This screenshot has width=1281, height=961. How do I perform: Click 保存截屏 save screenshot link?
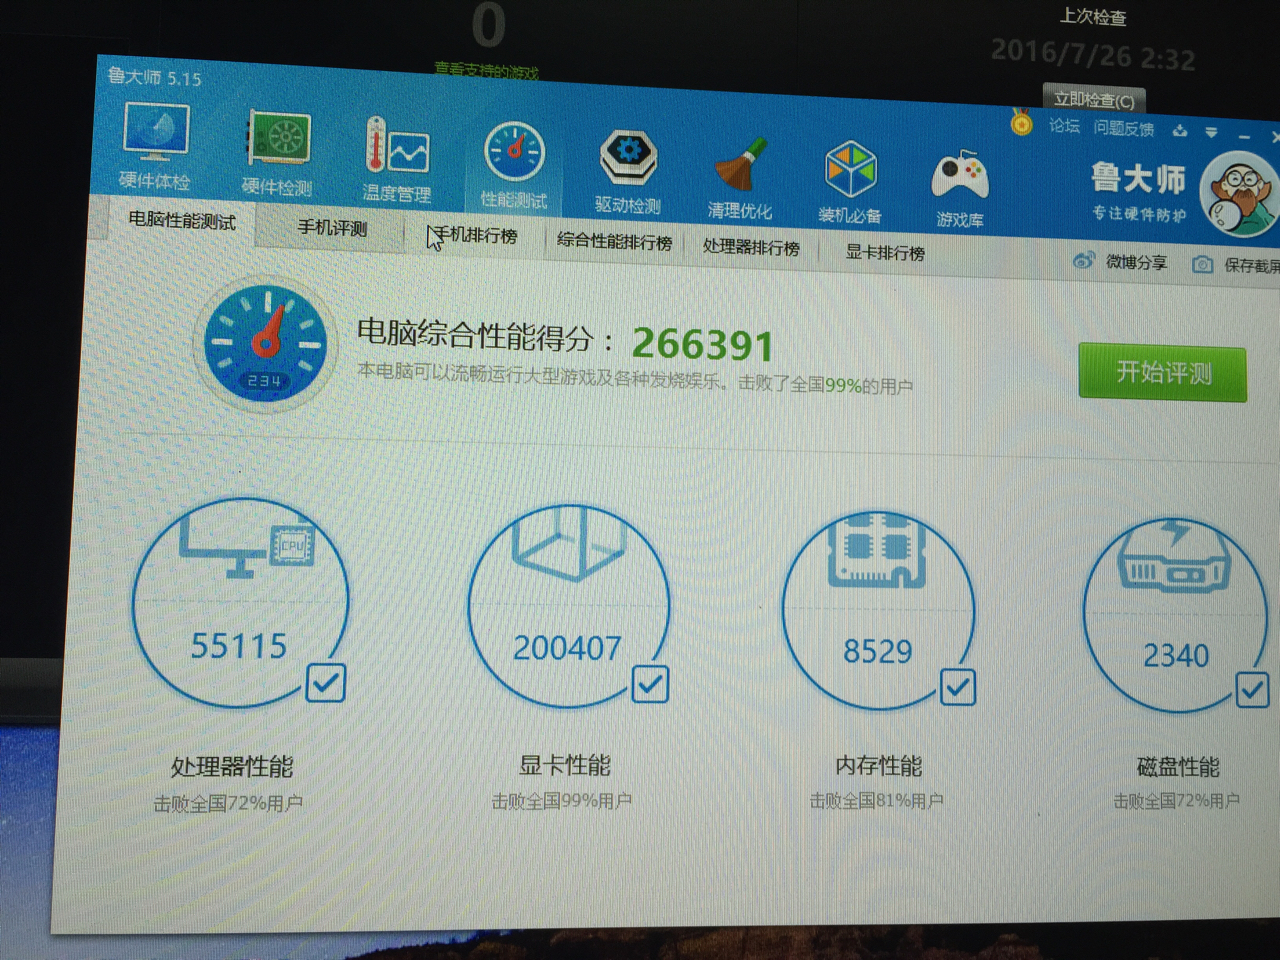click(x=1250, y=265)
